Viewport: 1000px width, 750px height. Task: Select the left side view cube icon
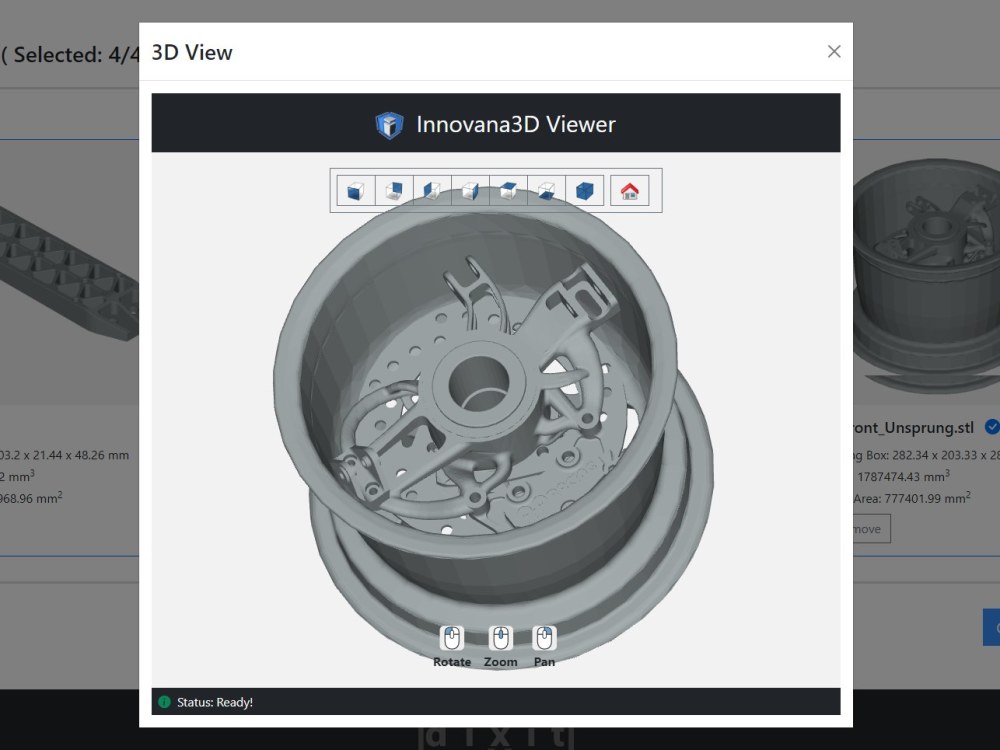430,189
